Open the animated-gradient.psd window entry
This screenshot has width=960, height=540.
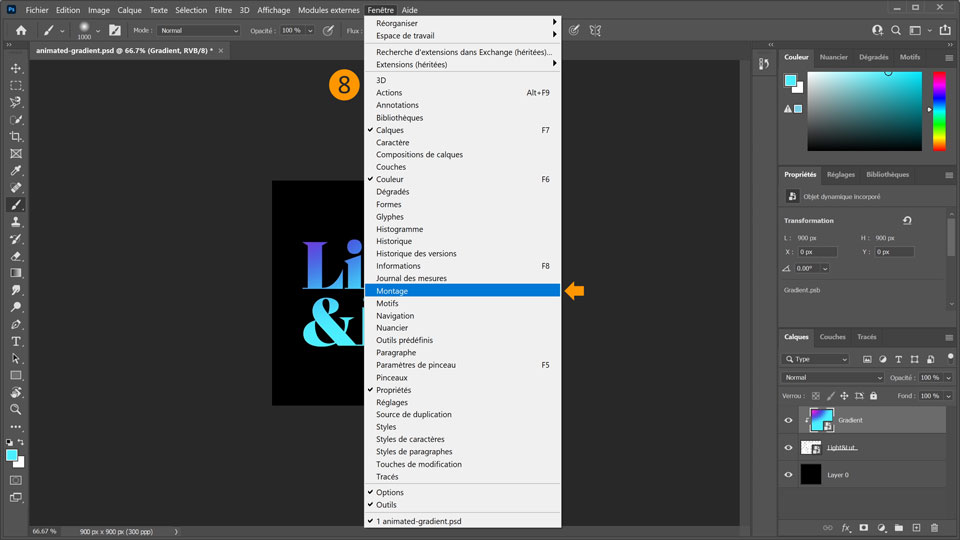click(462, 521)
